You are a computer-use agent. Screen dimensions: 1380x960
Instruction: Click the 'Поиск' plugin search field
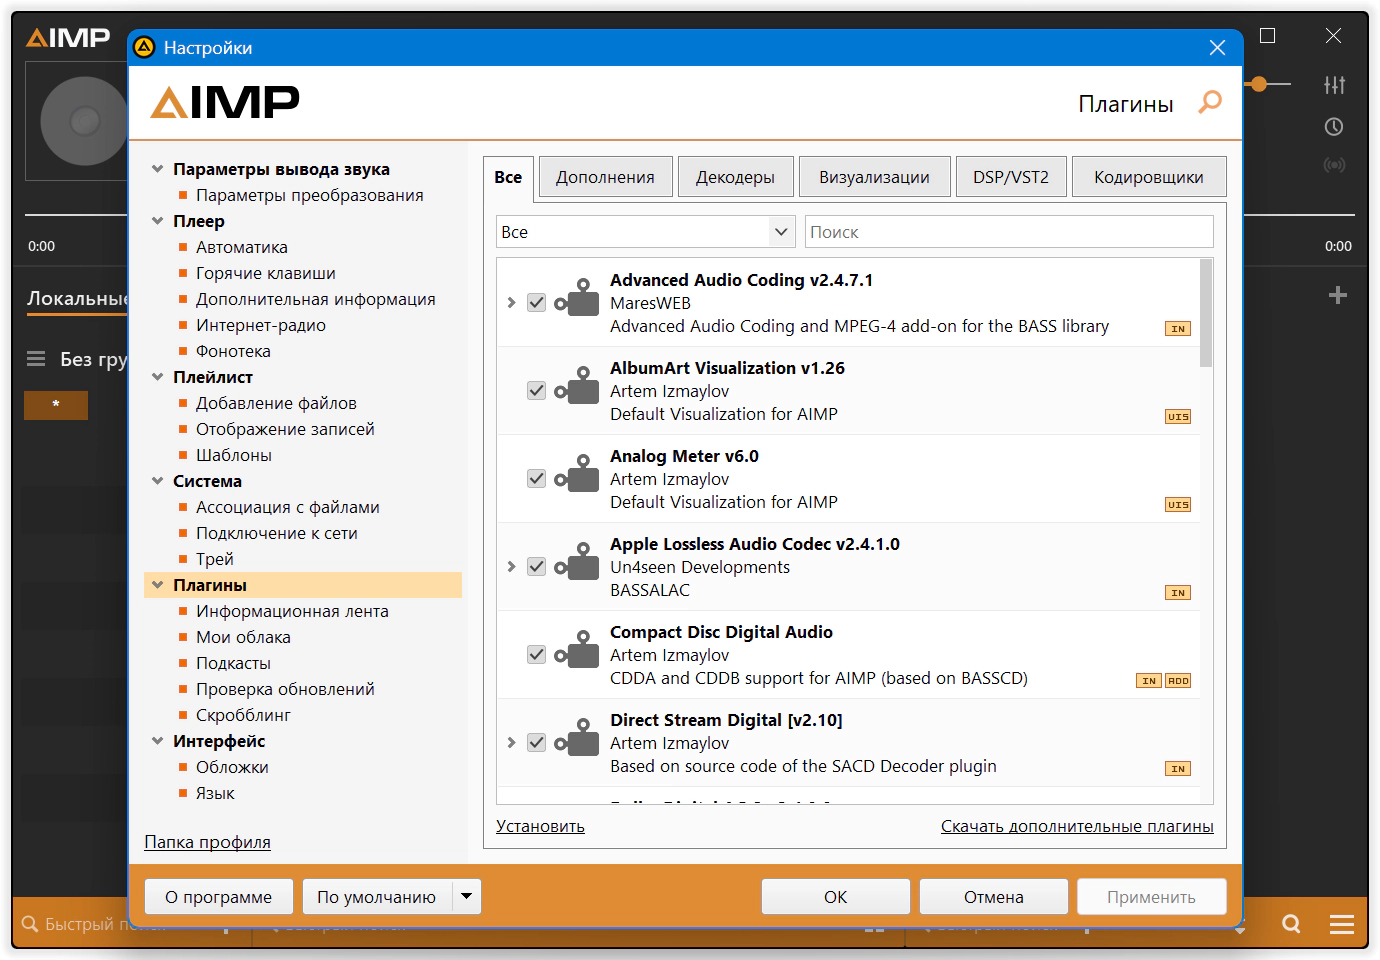1009,232
